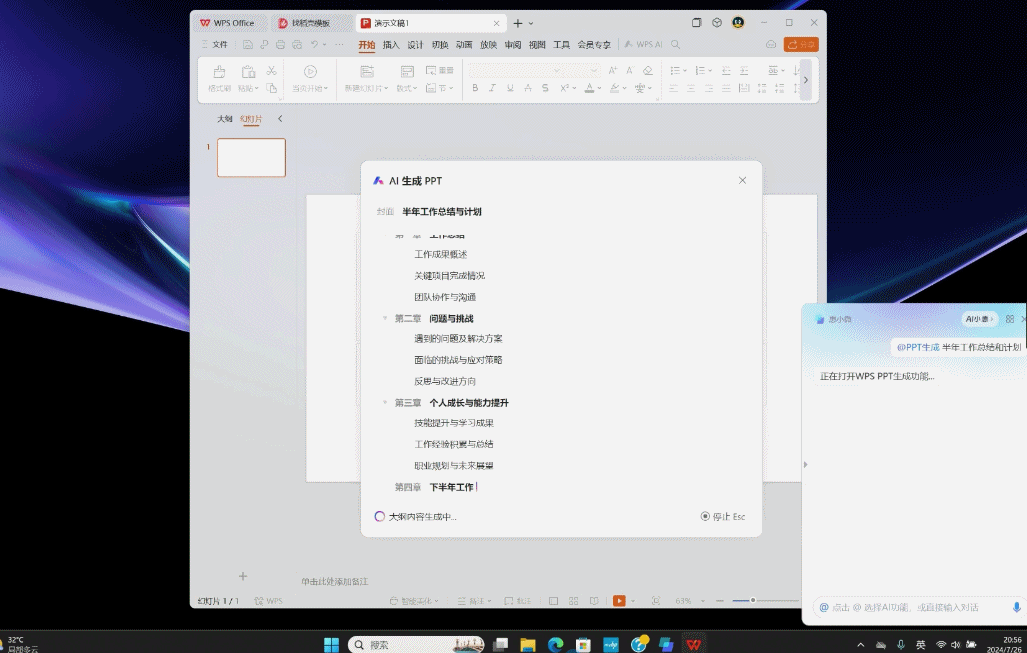1027x653 pixels.
Task: Switch to the 大纲 outline view tab
Action: pos(225,119)
